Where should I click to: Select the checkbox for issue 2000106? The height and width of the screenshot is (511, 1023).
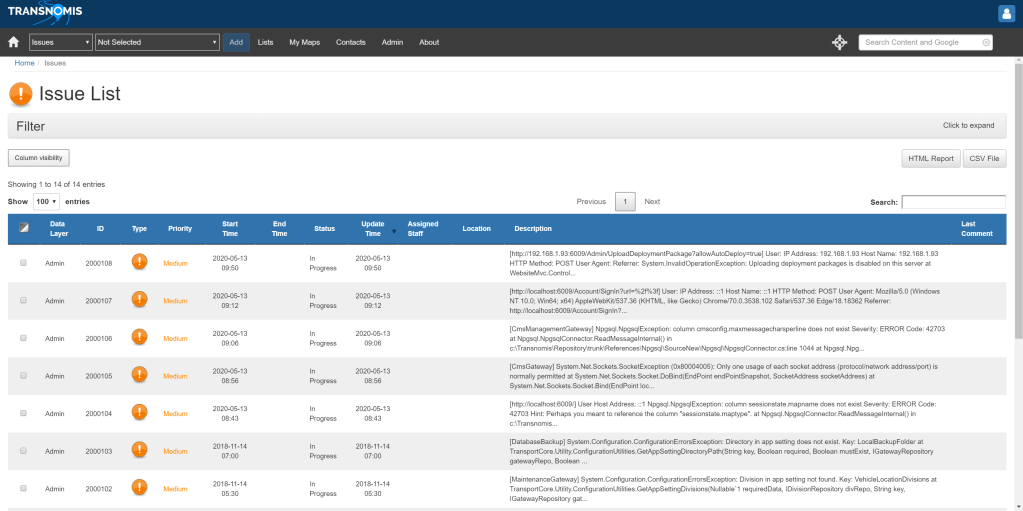click(24, 338)
